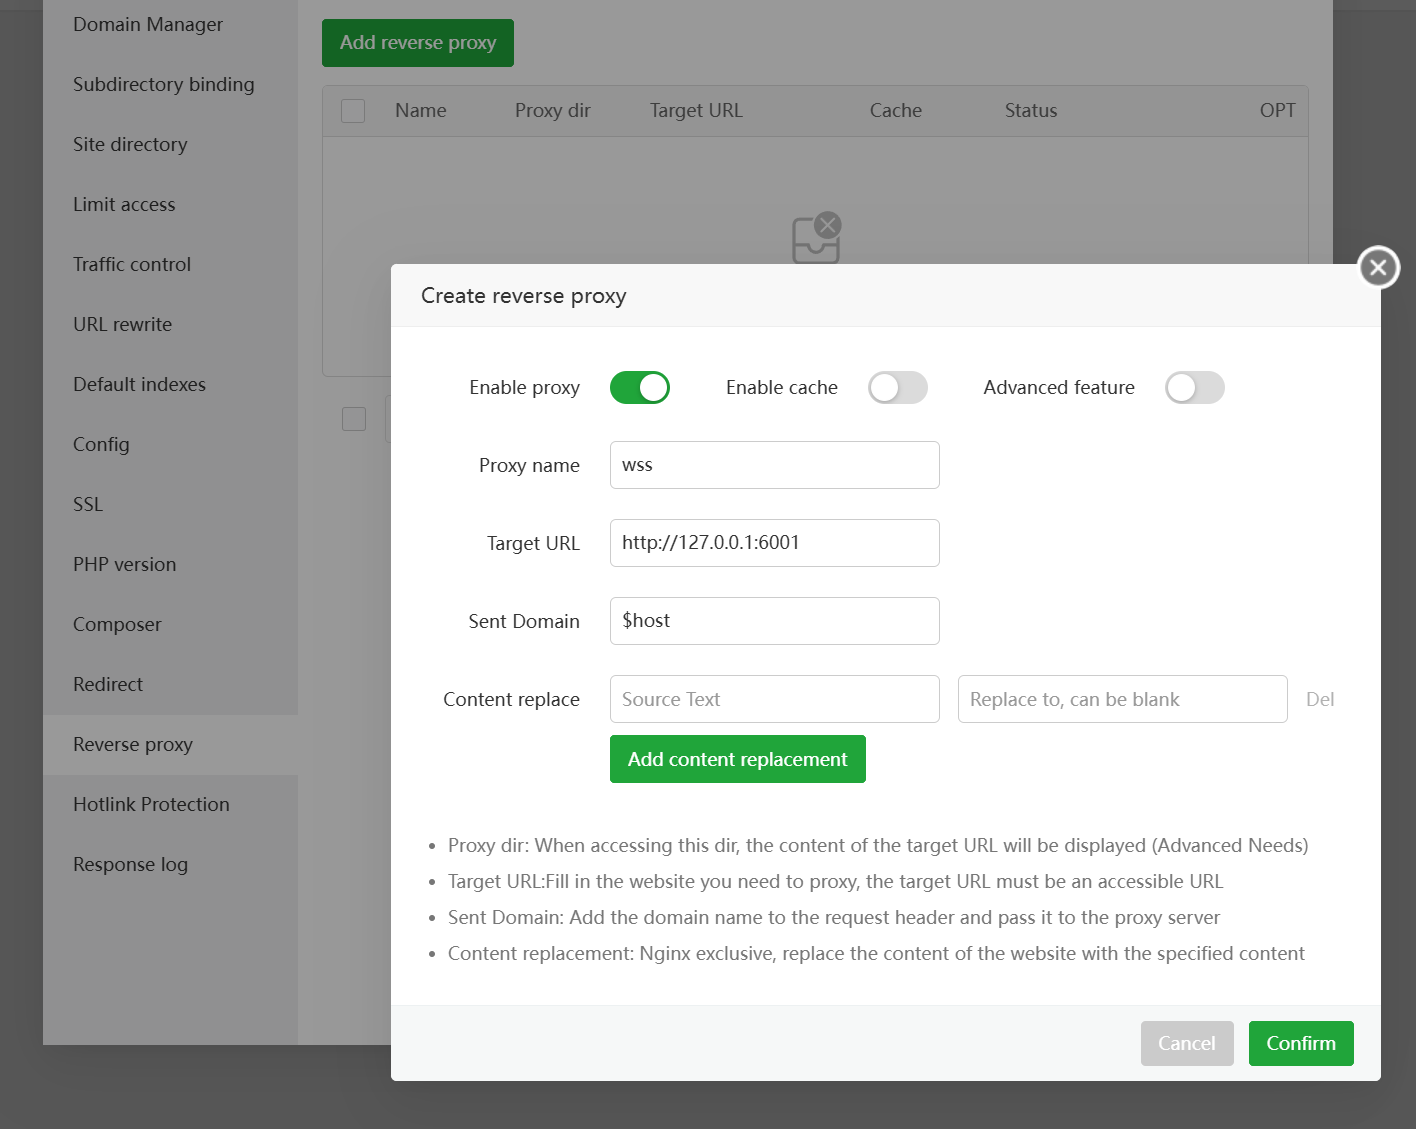Cancel the reverse proxy dialog

coord(1187,1043)
